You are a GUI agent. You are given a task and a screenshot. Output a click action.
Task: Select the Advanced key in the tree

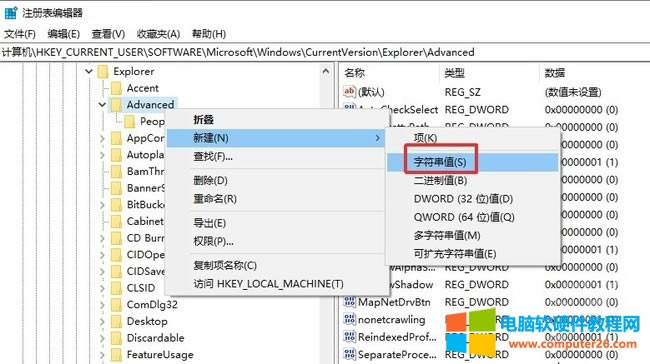(150, 104)
